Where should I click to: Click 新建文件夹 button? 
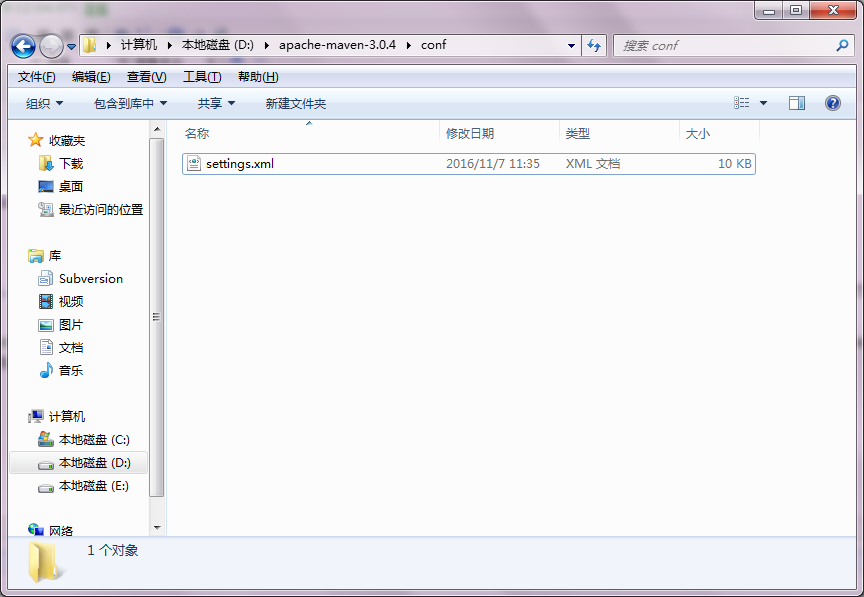point(296,103)
